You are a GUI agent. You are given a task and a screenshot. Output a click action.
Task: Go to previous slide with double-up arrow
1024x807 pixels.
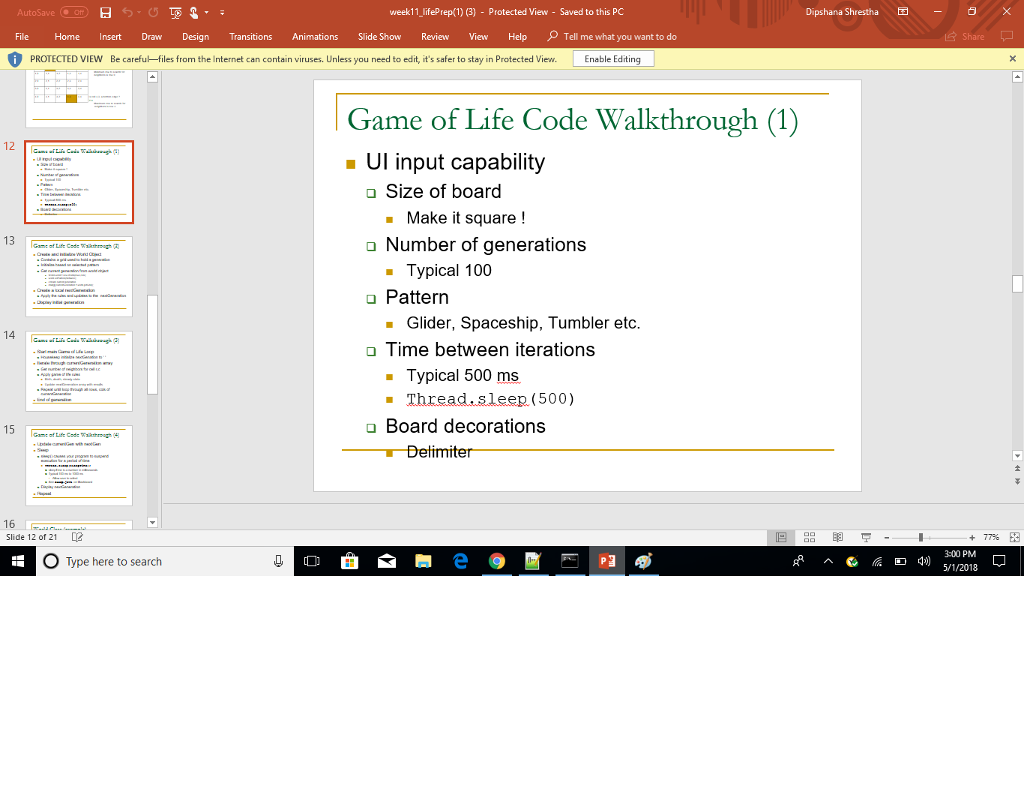[x=1017, y=469]
